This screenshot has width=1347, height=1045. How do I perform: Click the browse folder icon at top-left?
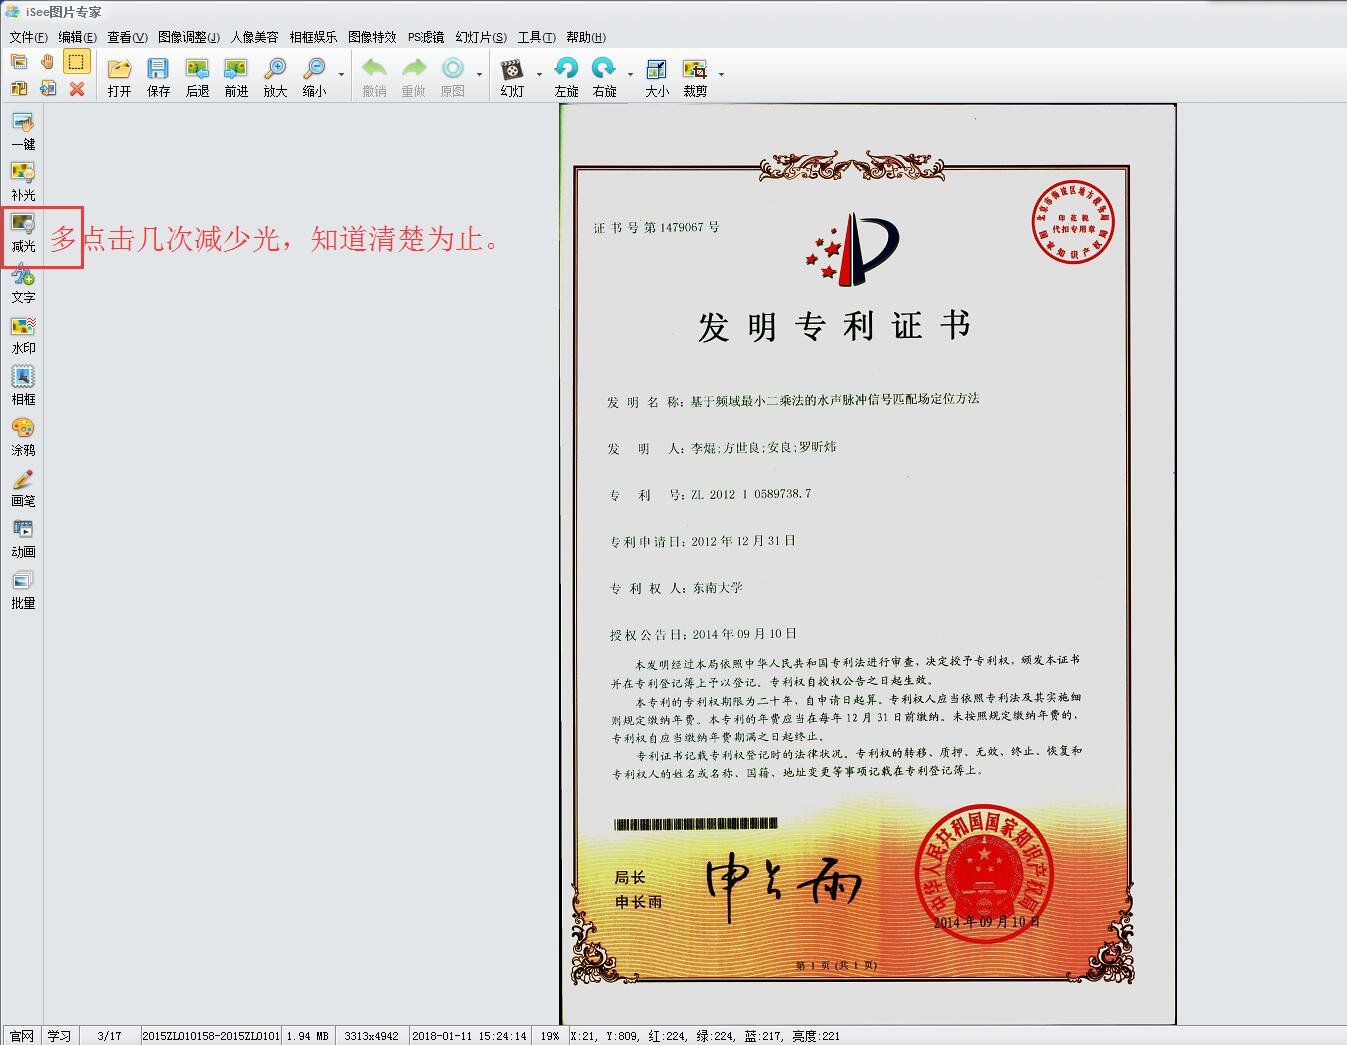pos(18,62)
